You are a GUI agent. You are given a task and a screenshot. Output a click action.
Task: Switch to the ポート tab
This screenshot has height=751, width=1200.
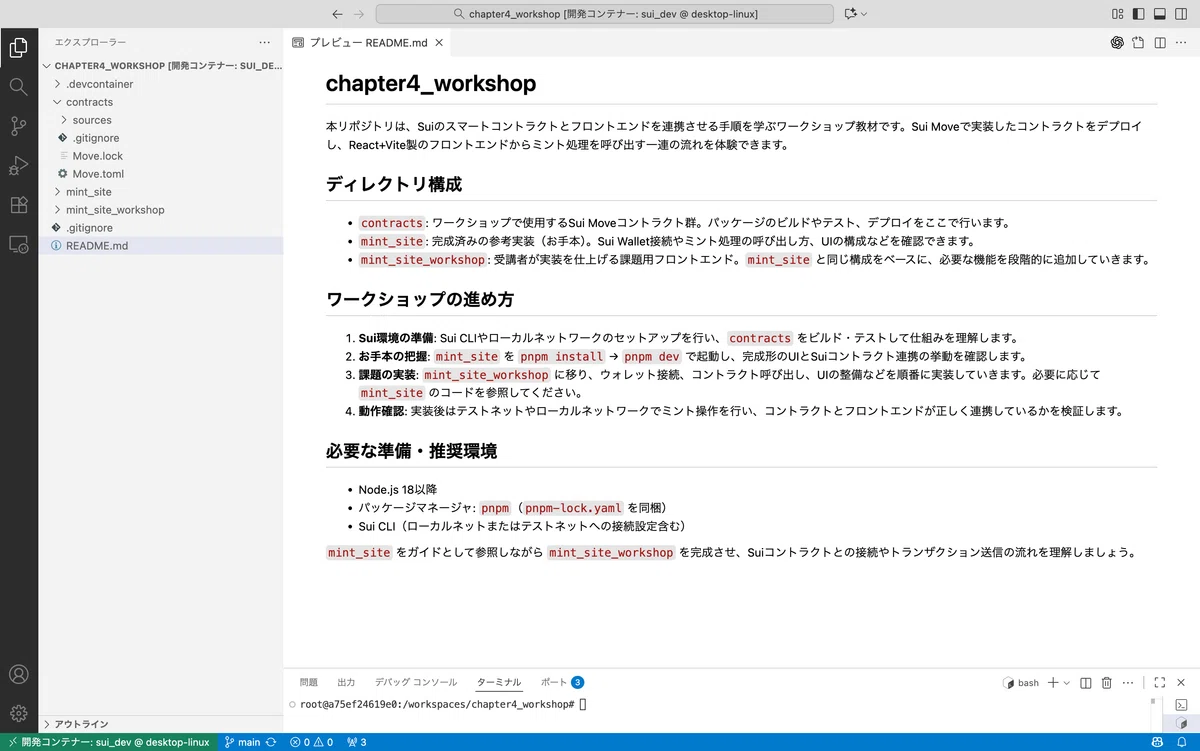click(x=562, y=683)
